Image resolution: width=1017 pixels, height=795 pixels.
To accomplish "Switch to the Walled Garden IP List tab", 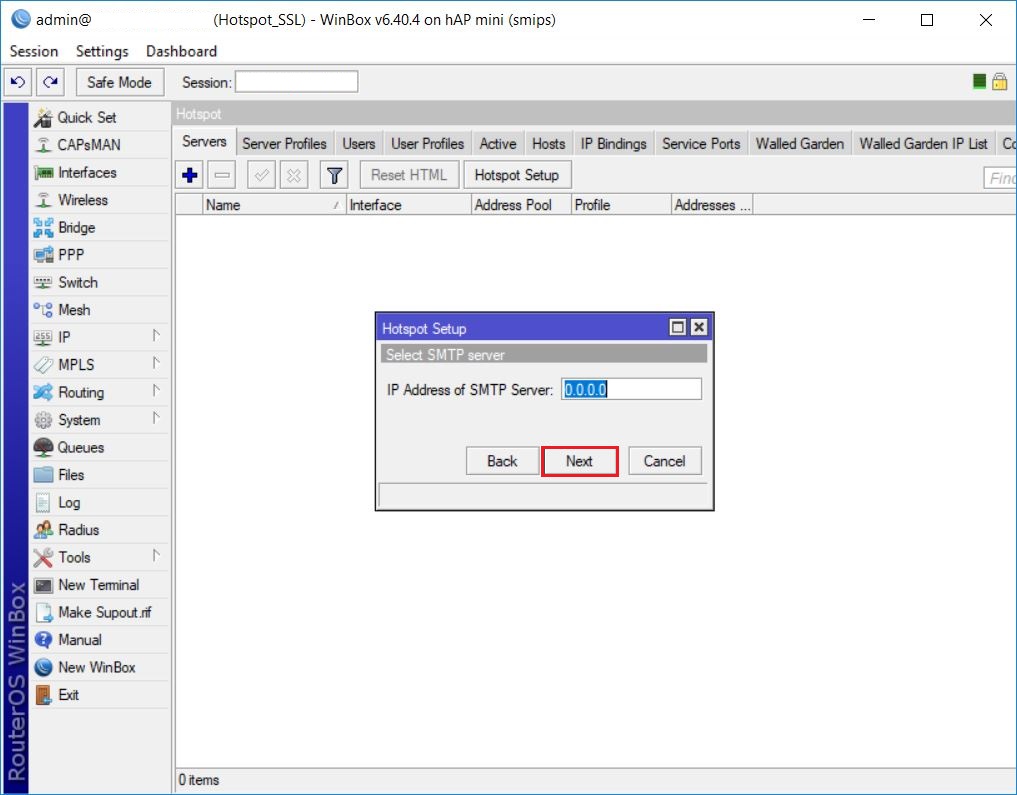I will pos(924,144).
